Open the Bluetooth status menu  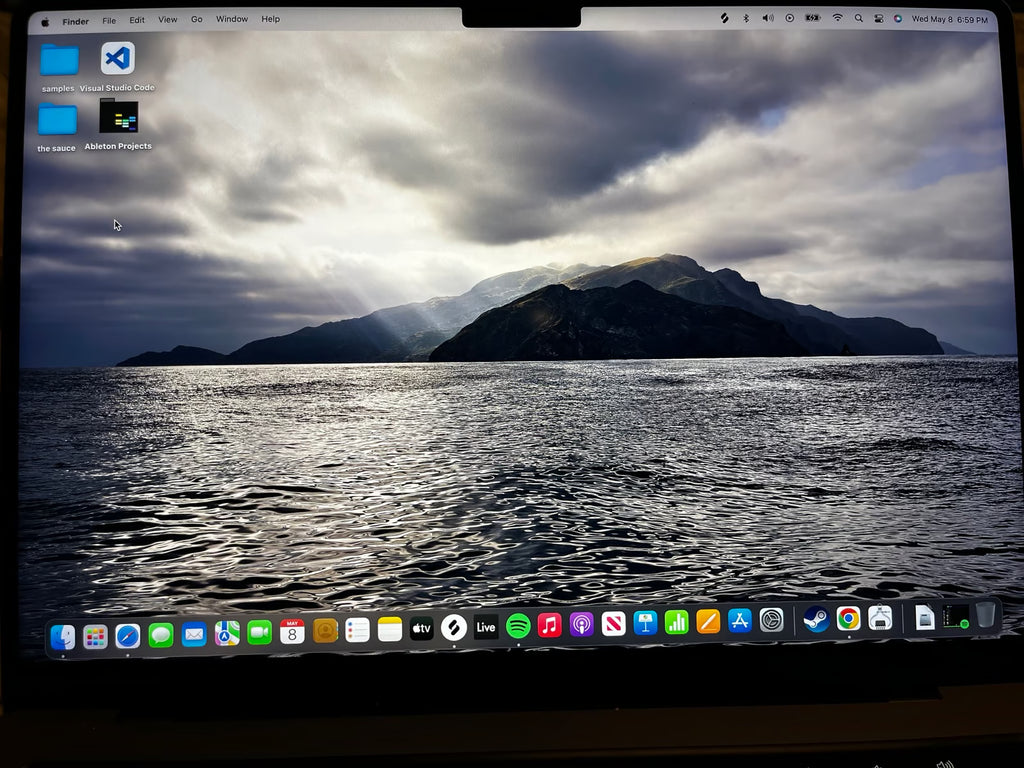[746, 18]
